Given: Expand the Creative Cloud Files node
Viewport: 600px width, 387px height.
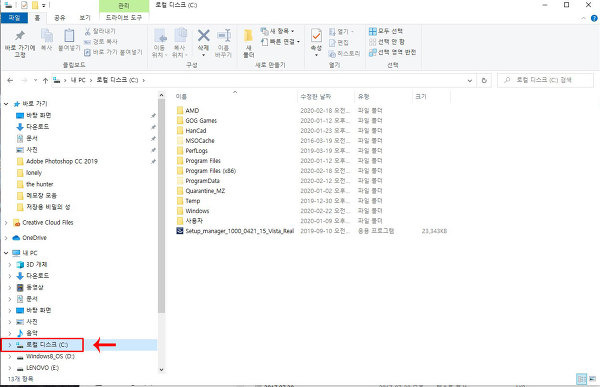Looking at the screenshot, I should [x=6, y=222].
